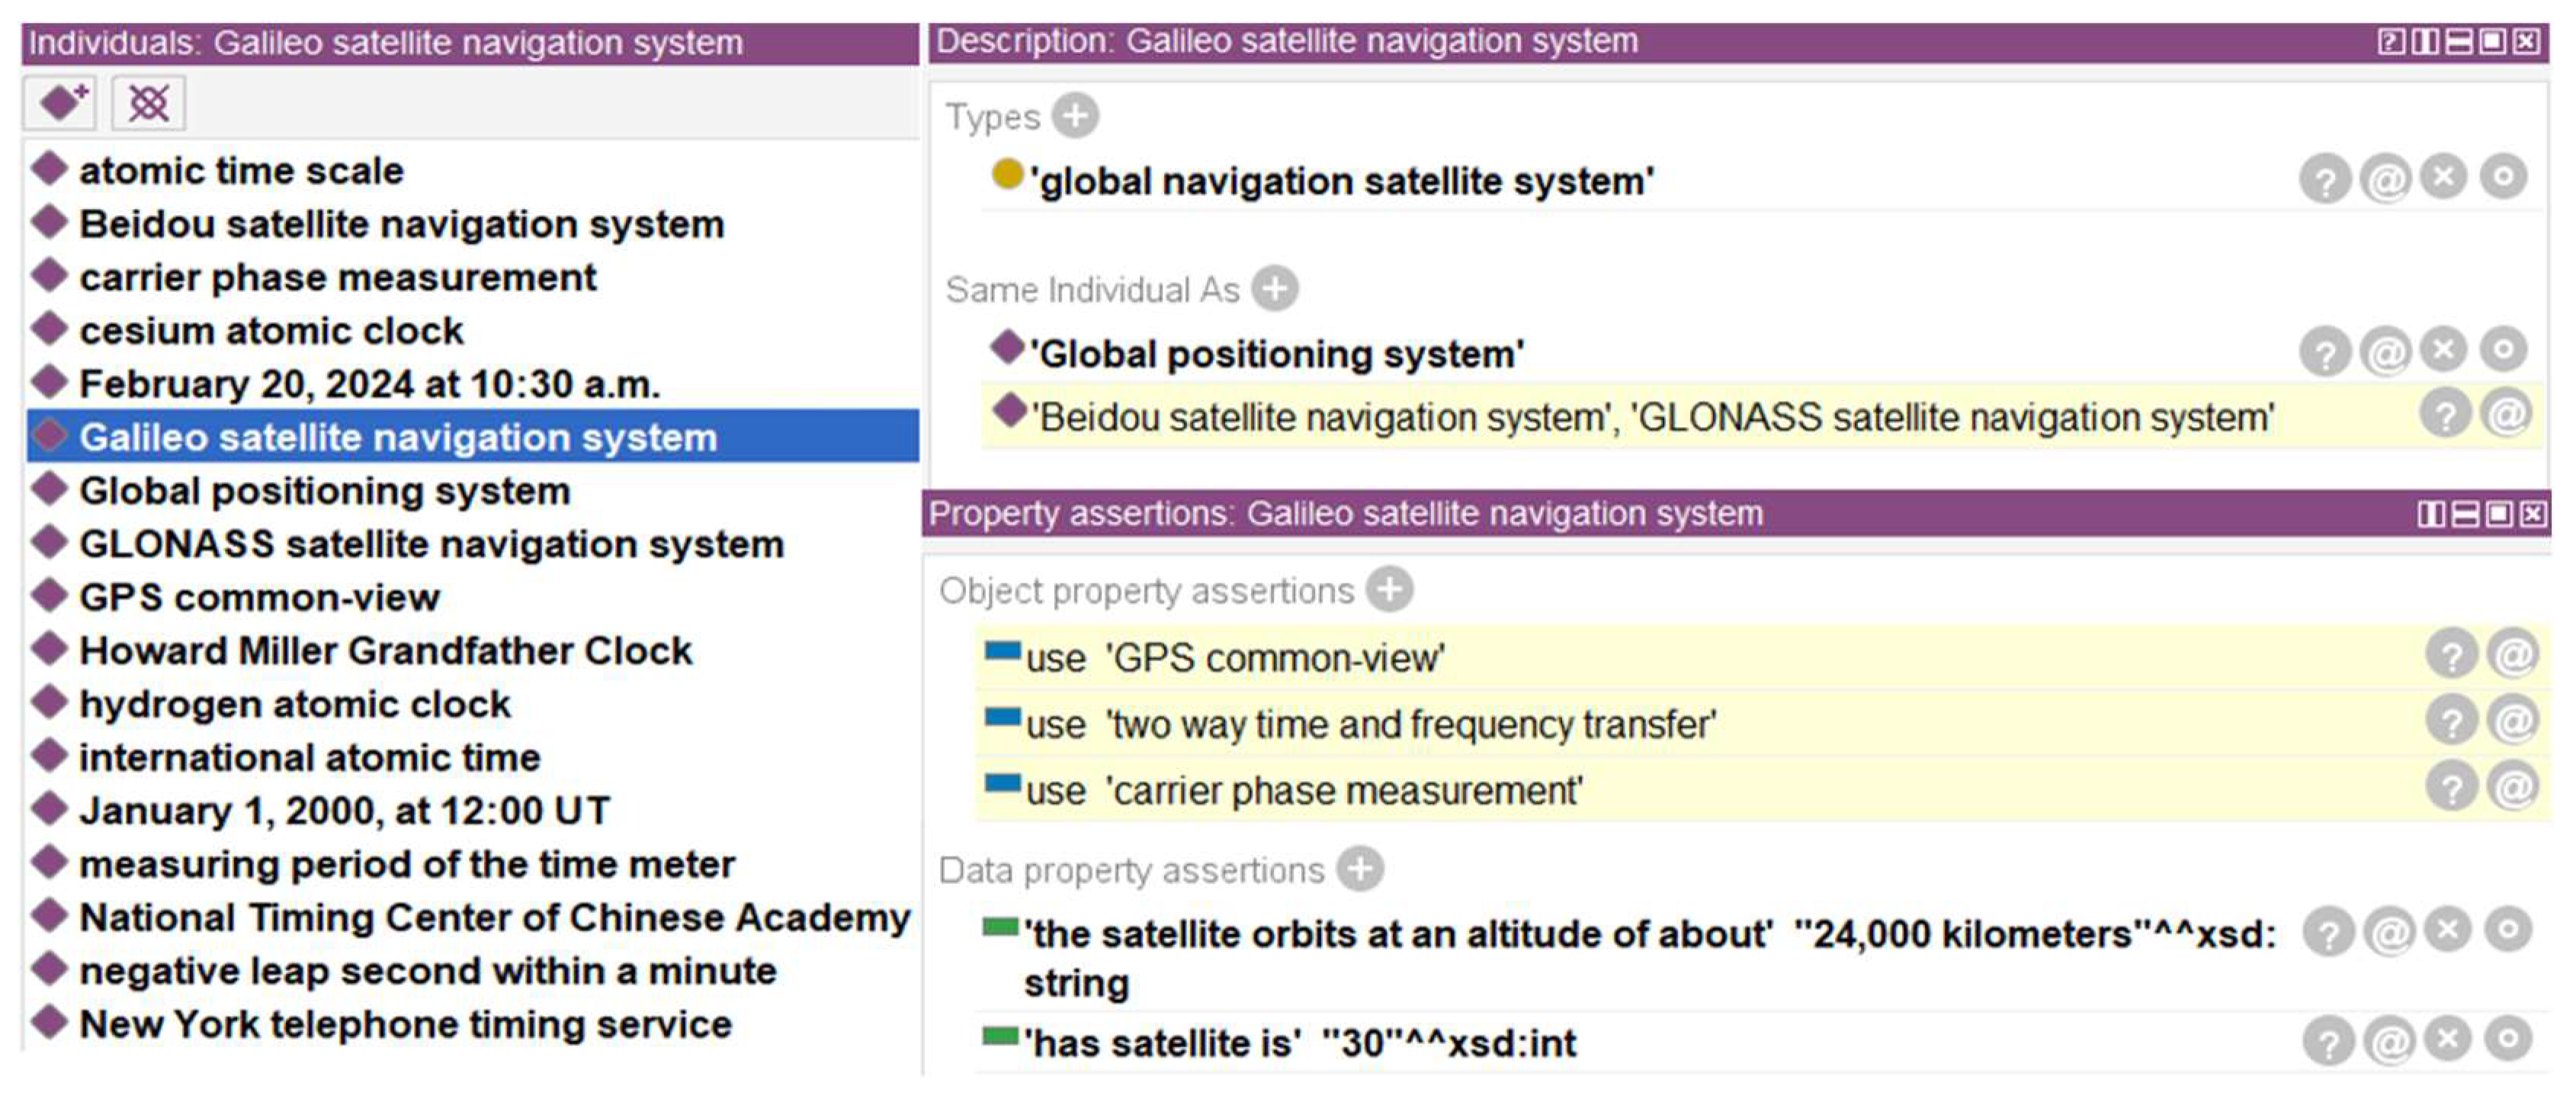
Task: Click the 'global navigation satellite system' class link
Action: point(1342,182)
